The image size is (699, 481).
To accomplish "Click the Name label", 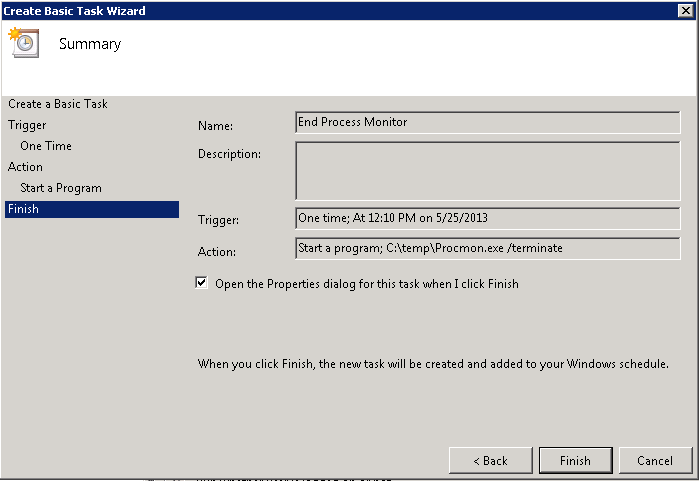I will point(215,126).
